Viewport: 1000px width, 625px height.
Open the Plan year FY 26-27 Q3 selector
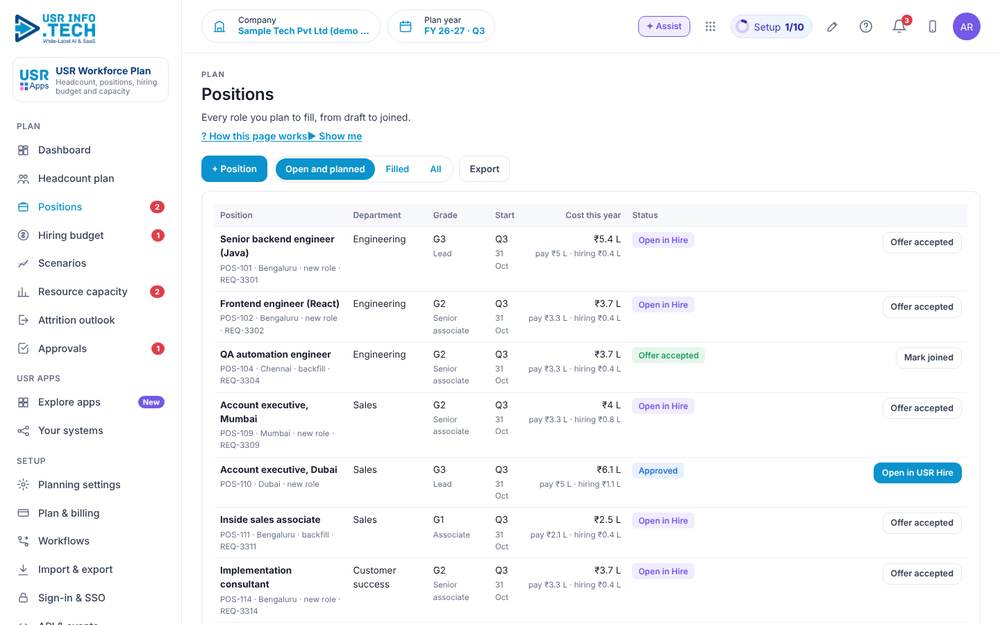coord(441,26)
